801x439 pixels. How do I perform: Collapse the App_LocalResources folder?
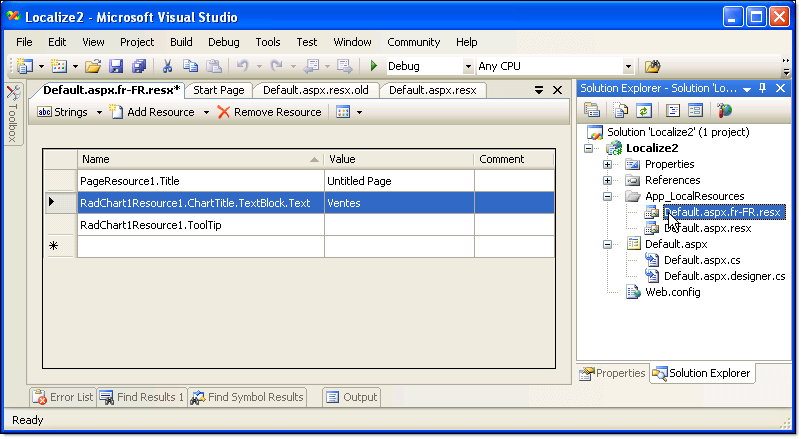pyautogui.click(x=607, y=196)
